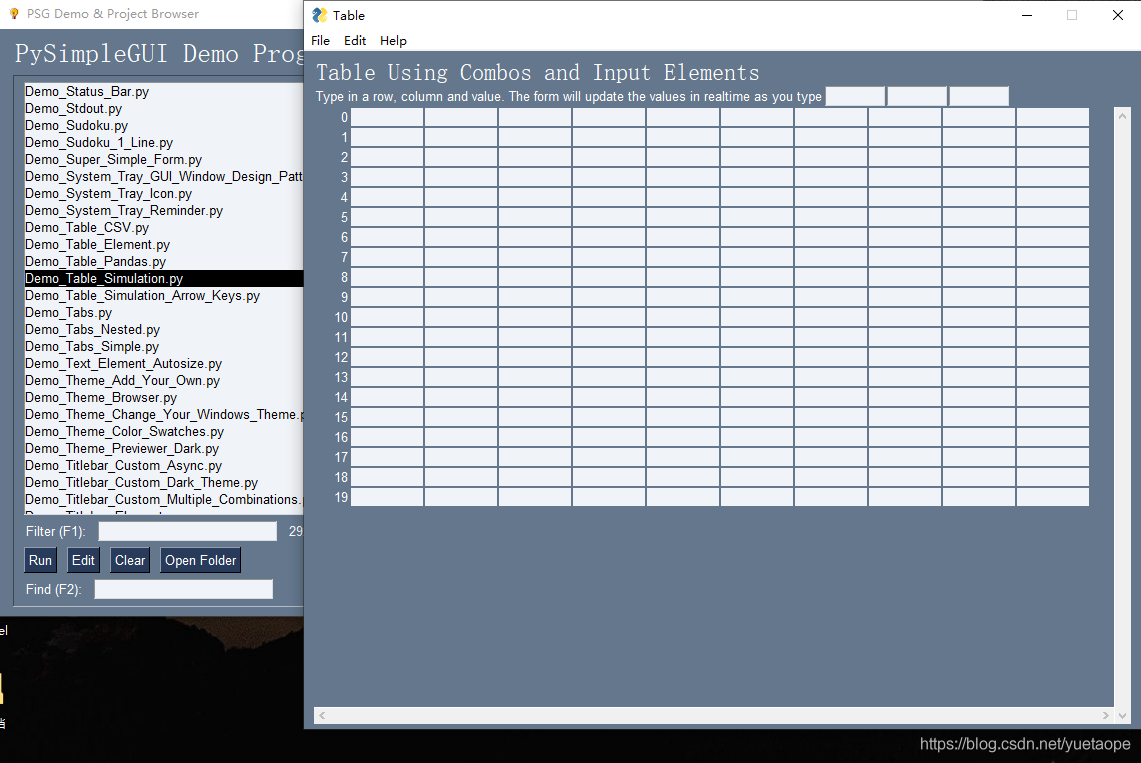Viewport: 1141px width, 763px height.
Task: Click horizontal scrollbar left arrow in Table window
Action: coord(322,715)
